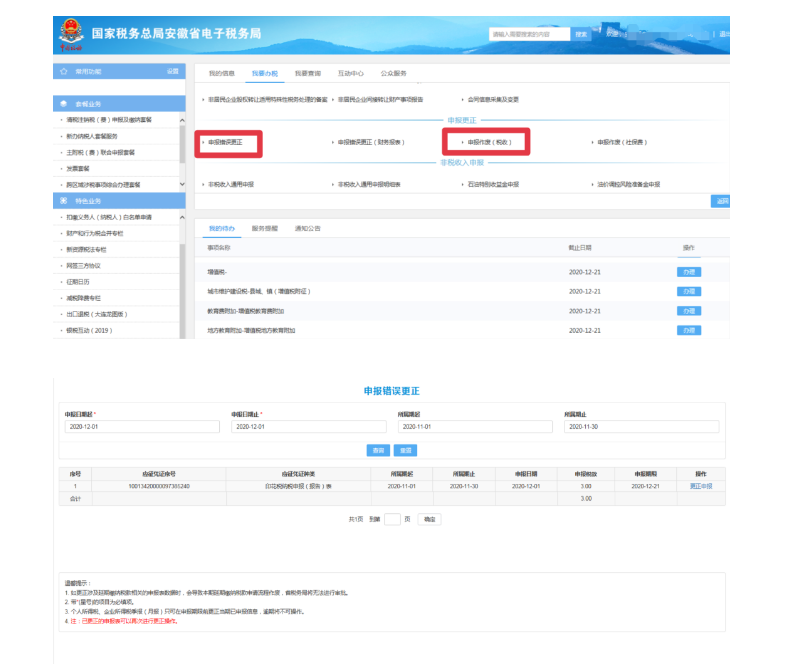Select 印花税纳税申报（报告）表 cell
Screen dimensions: 811x664
[298, 486]
